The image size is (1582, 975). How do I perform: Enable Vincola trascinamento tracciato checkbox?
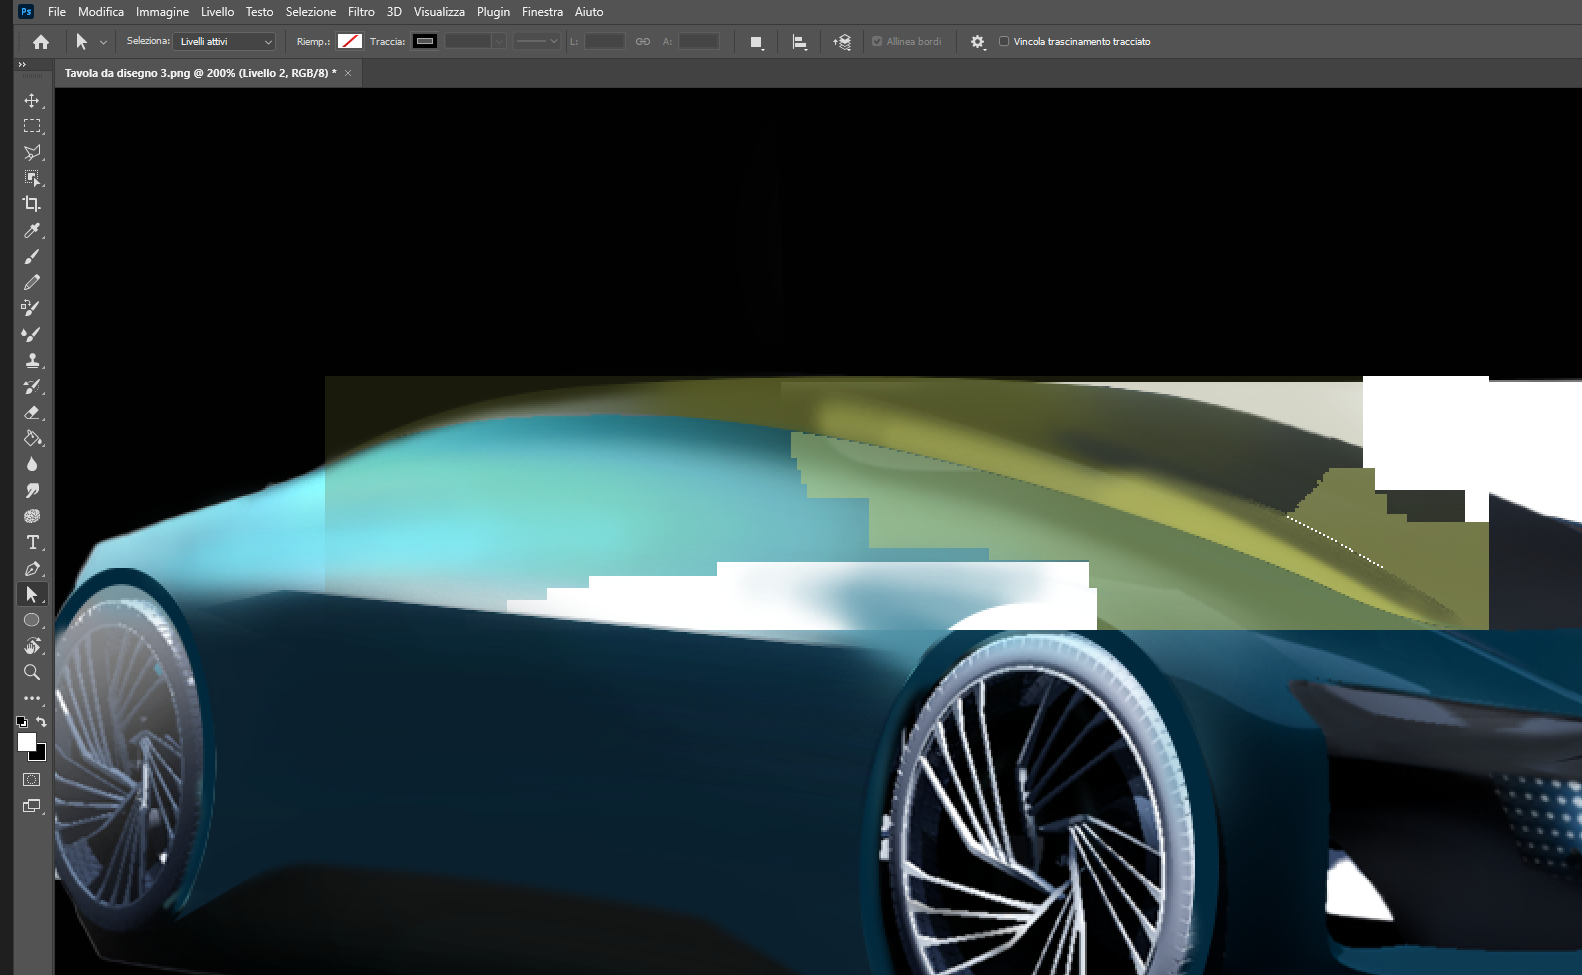click(1004, 41)
